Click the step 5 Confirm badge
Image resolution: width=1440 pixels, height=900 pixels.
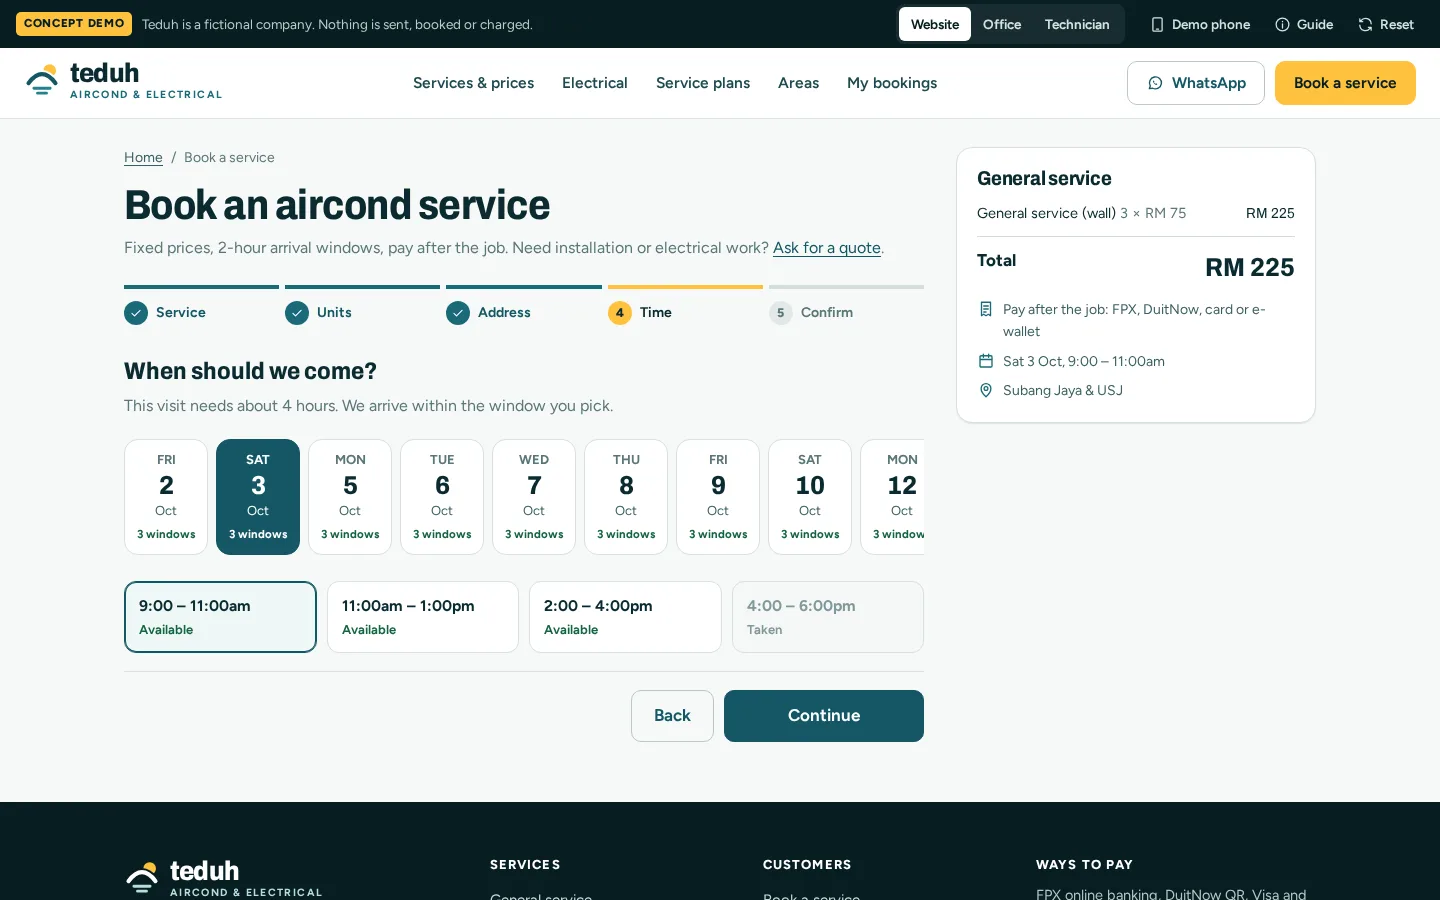781,313
